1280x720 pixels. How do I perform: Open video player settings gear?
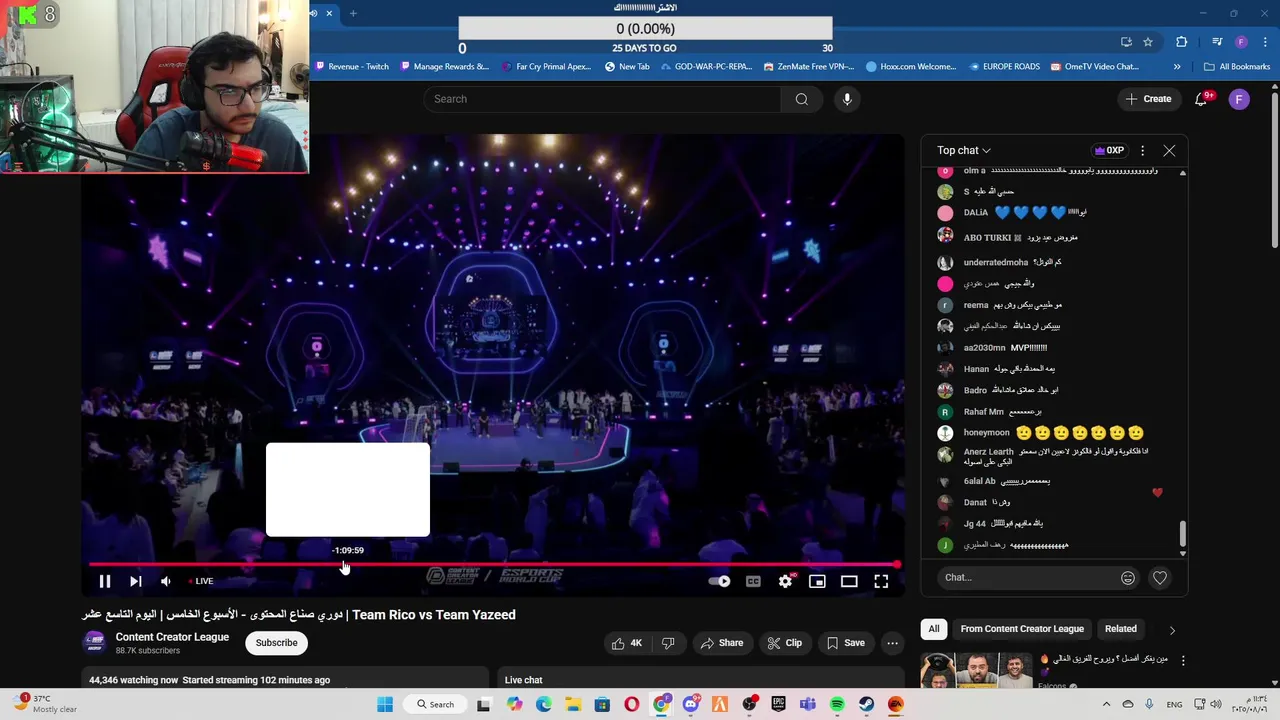(x=786, y=581)
